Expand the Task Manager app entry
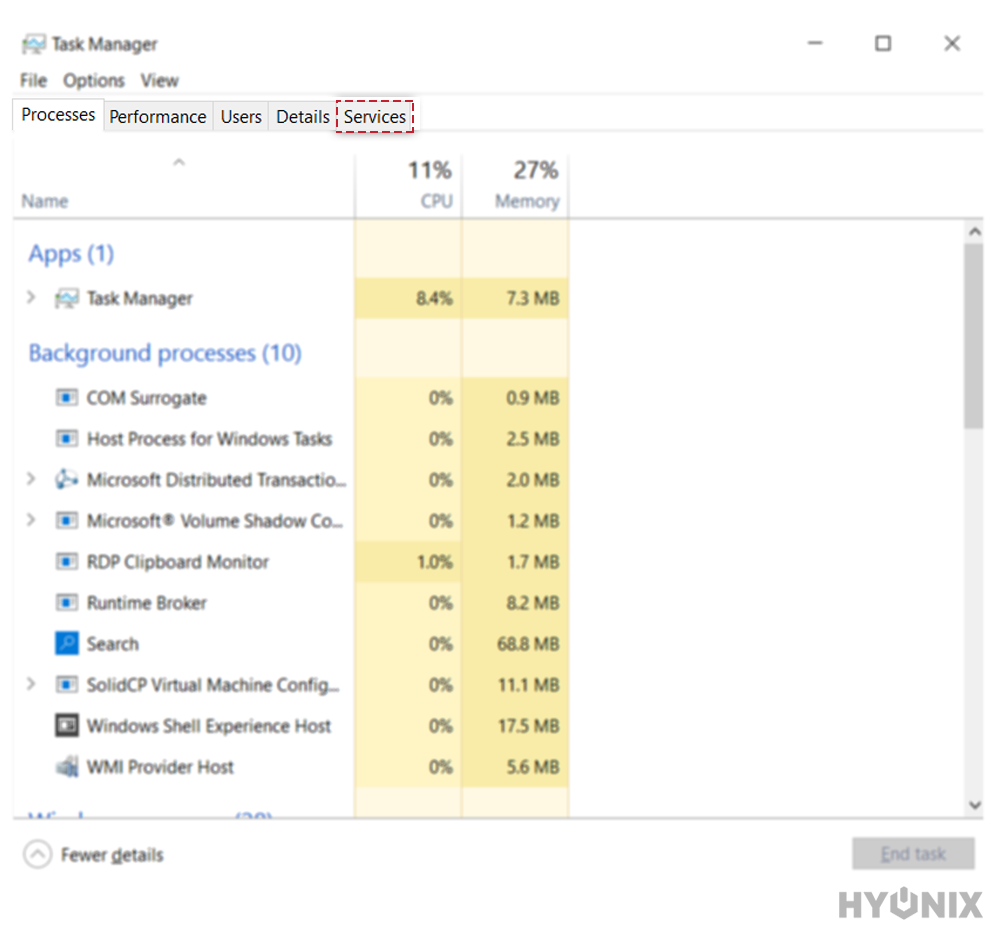 coord(29,297)
